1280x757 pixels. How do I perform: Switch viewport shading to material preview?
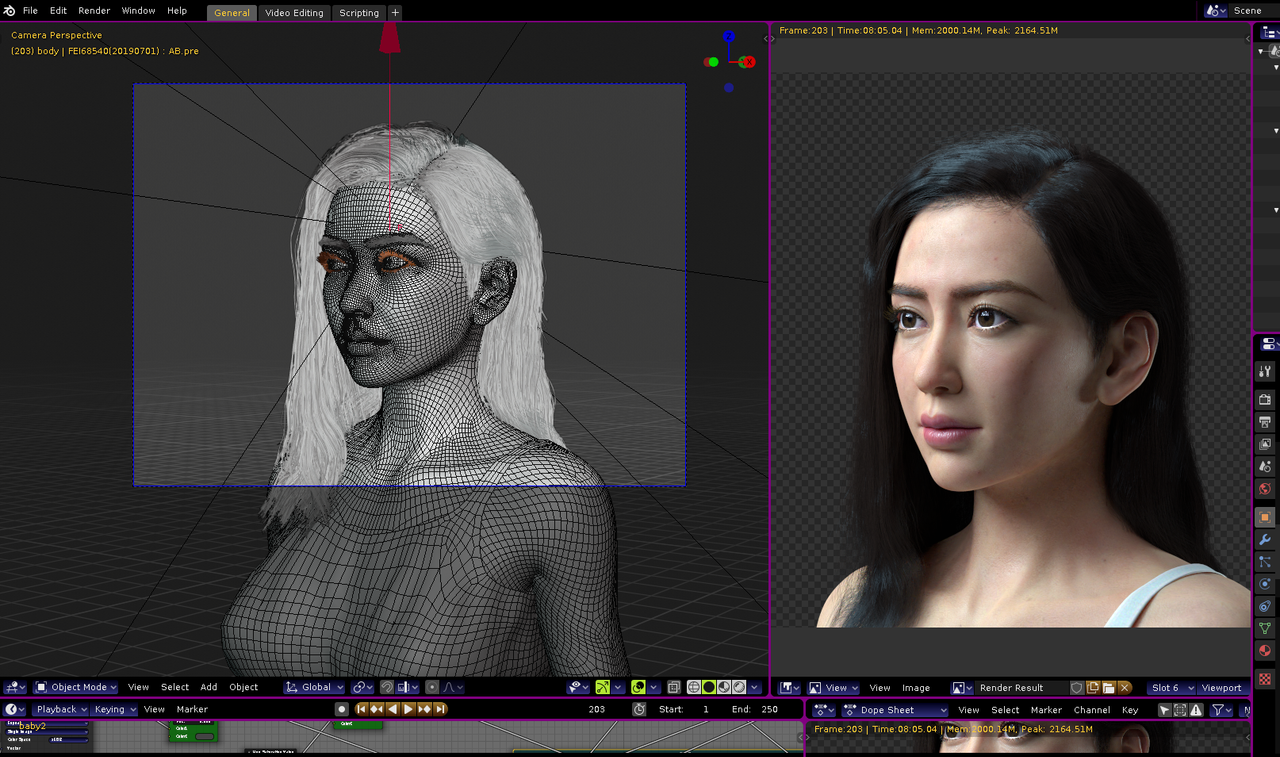(x=724, y=687)
